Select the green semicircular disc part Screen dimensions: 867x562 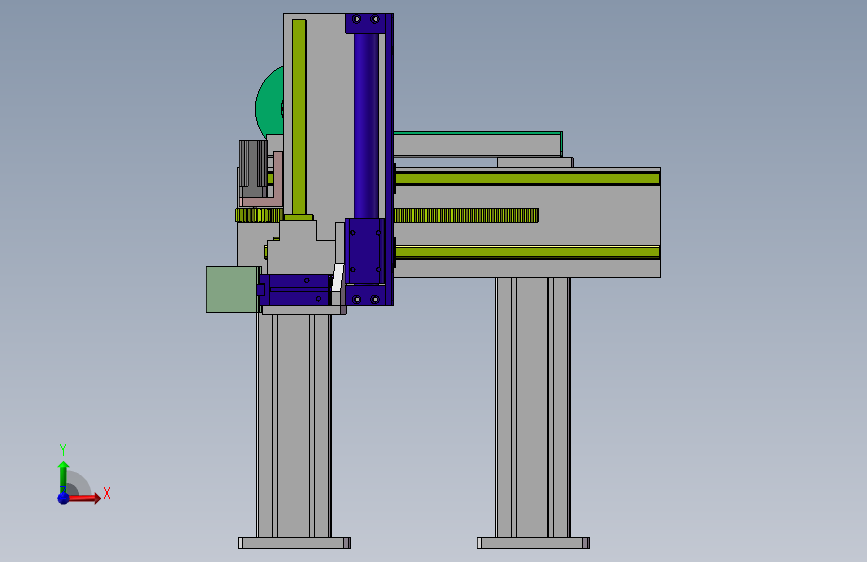pyautogui.click(x=269, y=104)
